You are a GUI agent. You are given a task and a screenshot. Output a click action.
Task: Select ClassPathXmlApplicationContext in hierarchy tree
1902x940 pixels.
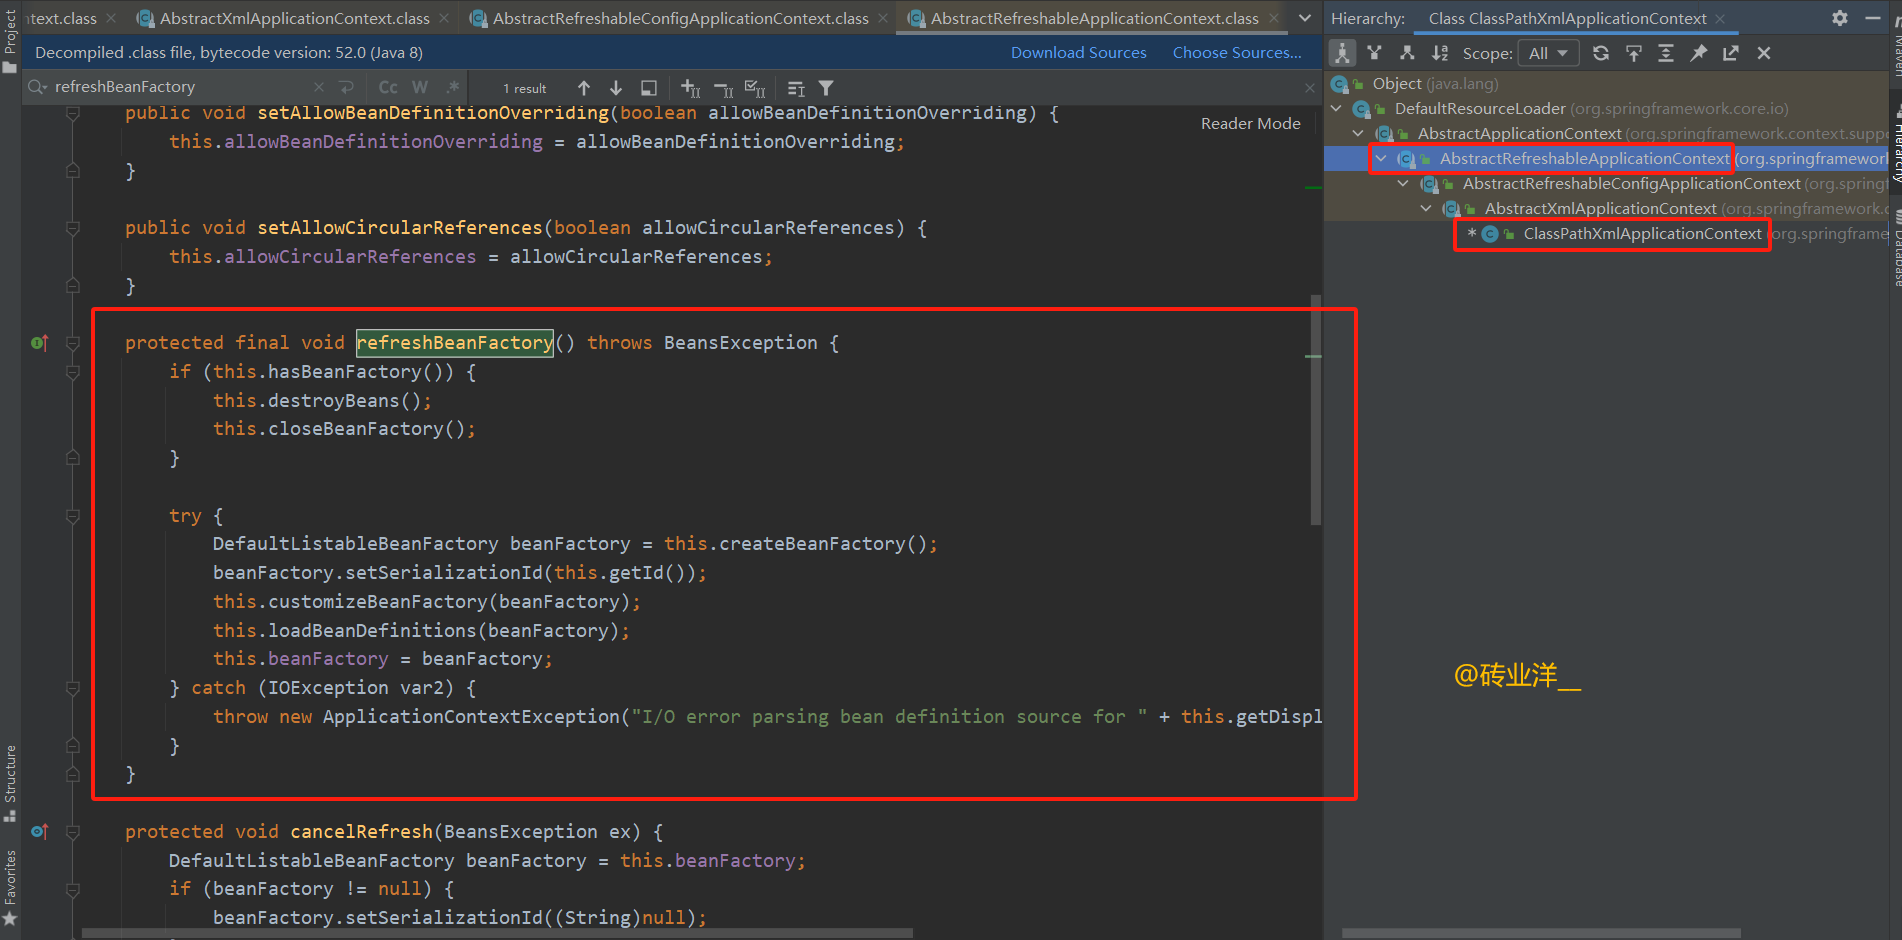click(x=1642, y=233)
